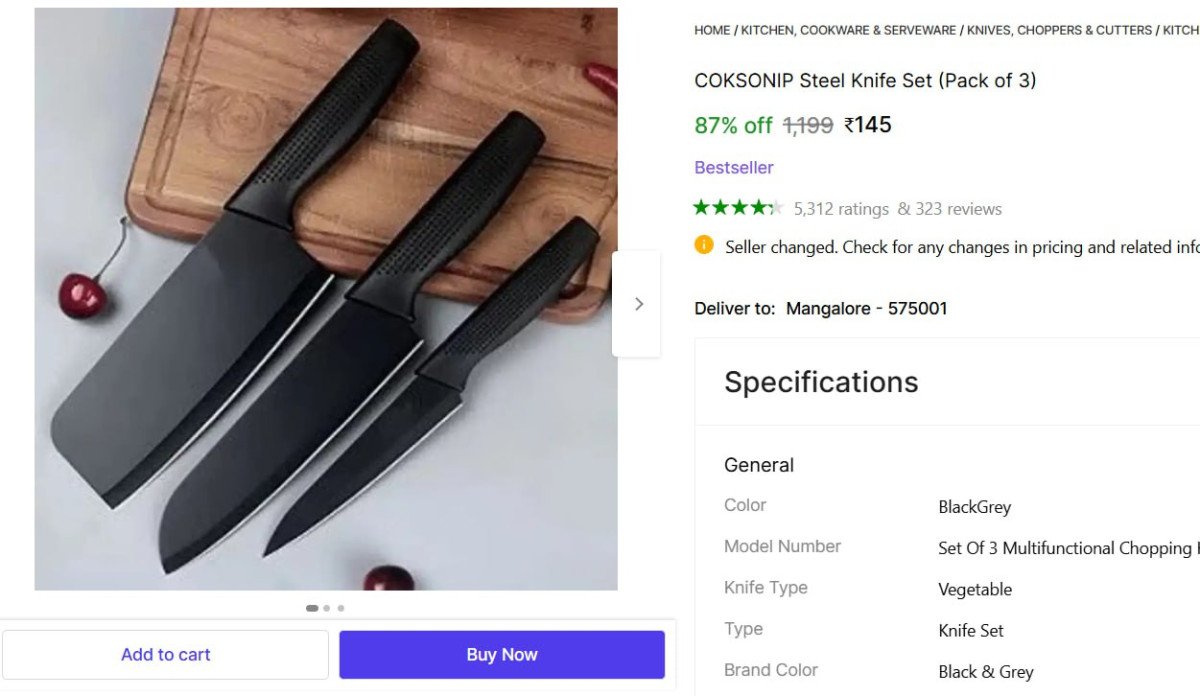This screenshot has width=1200, height=696.
Task: Select the first image carousel dot
Action: (x=312, y=608)
